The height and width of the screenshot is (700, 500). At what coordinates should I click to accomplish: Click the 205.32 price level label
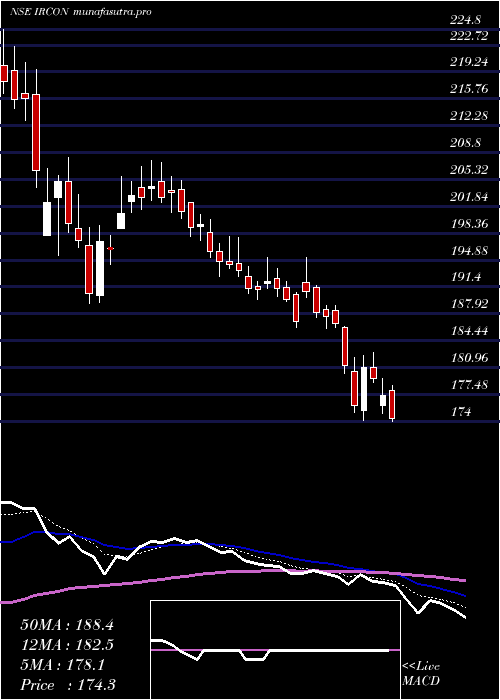coord(469,170)
